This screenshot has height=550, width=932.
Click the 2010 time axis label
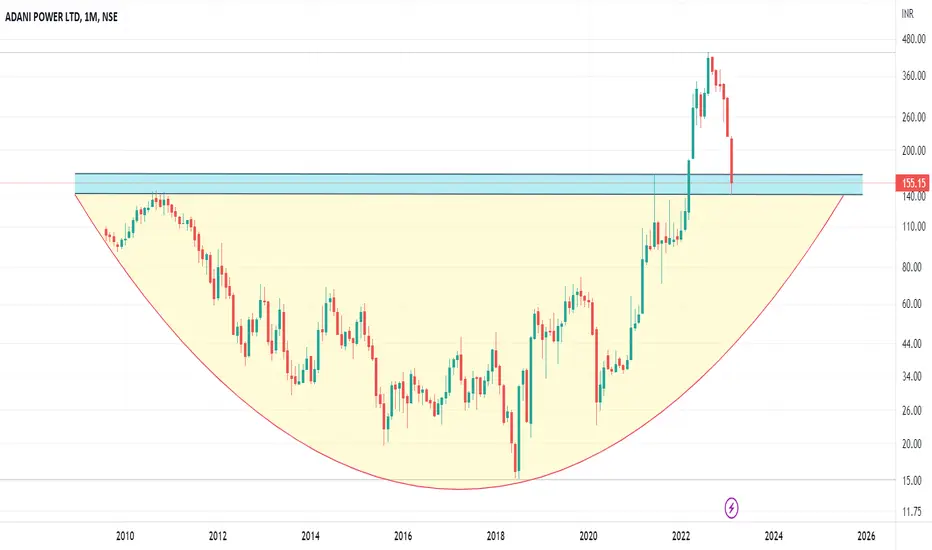[x=125, y=536]
